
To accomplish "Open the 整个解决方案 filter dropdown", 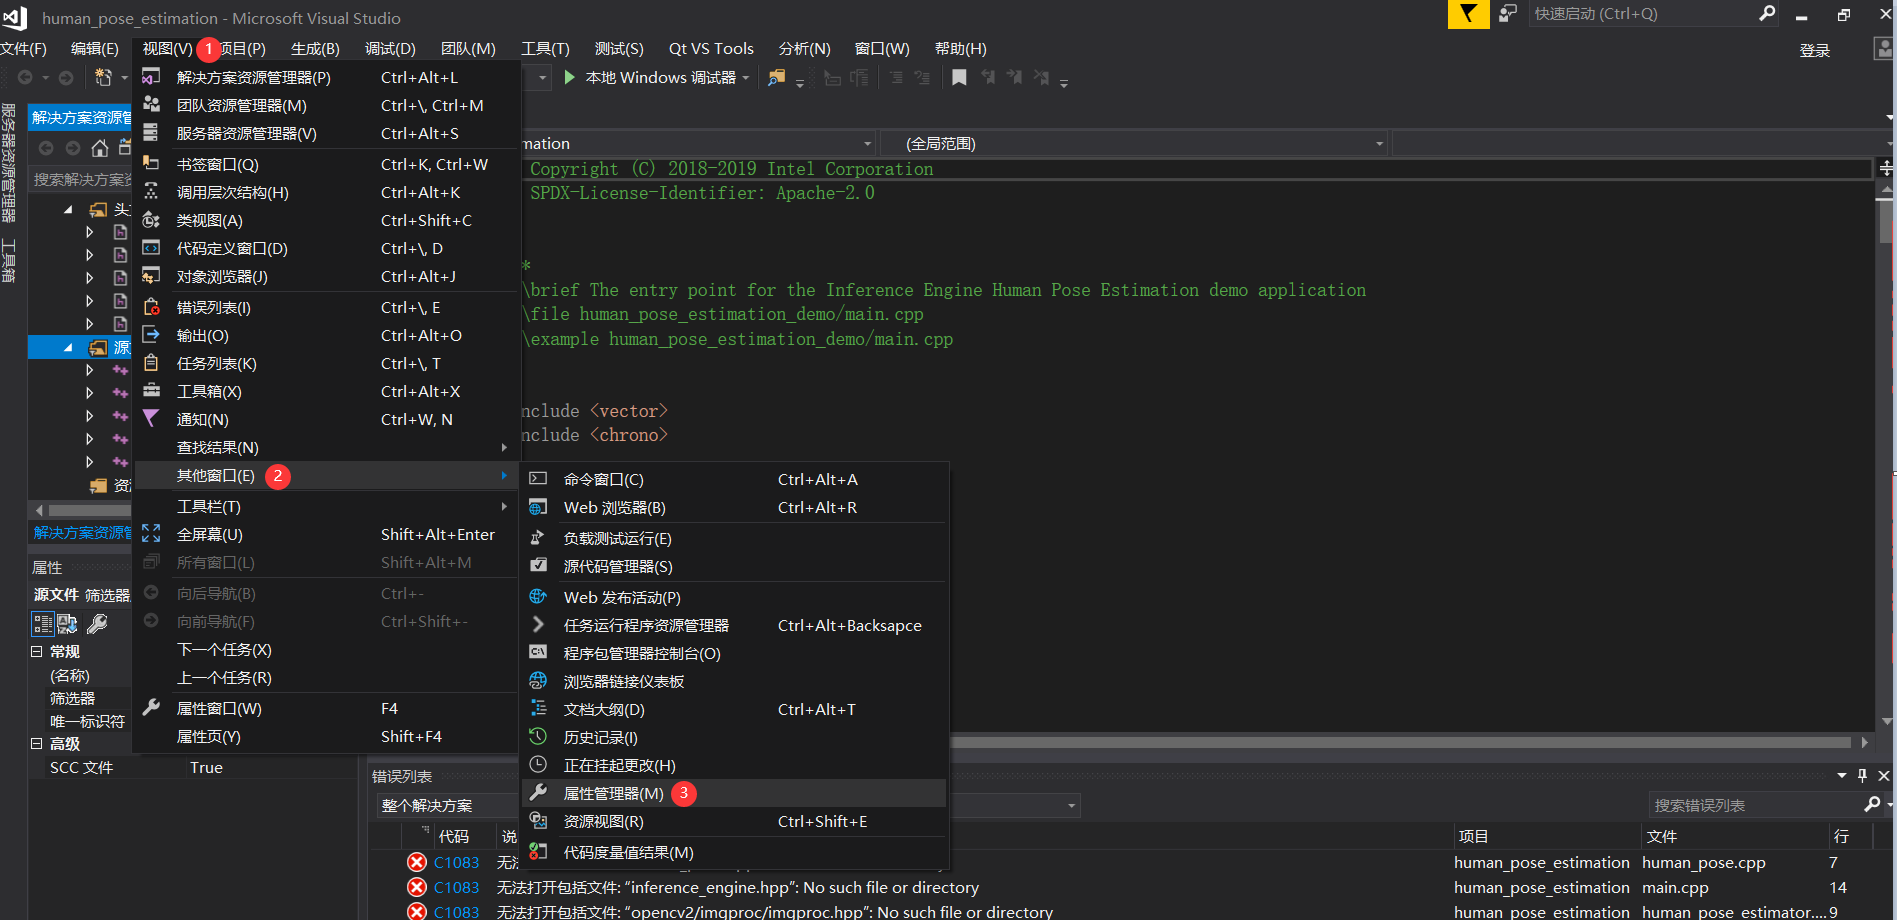I will 447,805.
